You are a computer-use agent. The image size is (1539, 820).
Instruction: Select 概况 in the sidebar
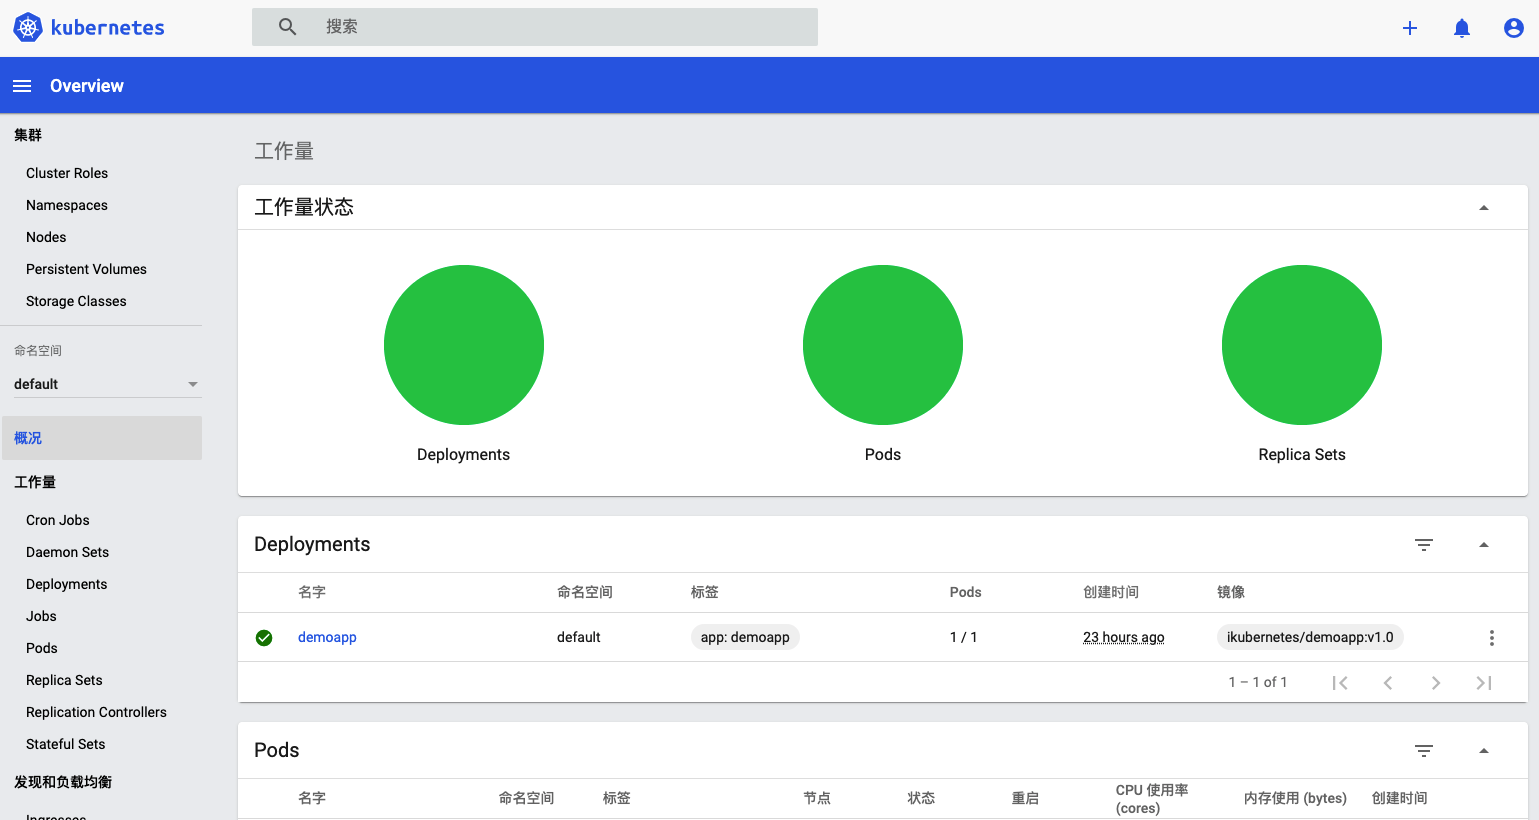(27, 438)
